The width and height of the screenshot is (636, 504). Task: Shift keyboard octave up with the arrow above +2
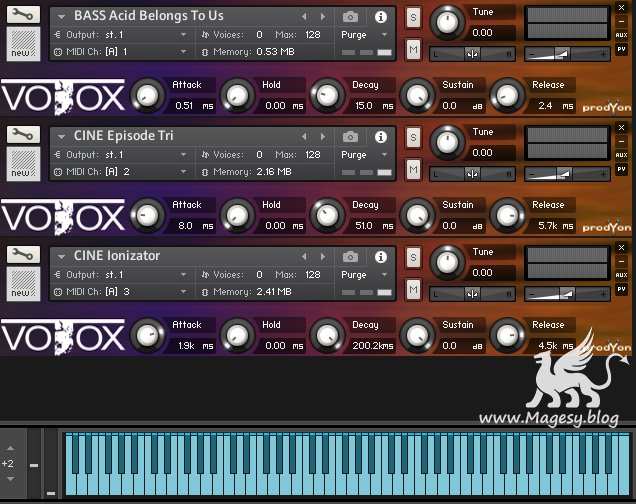click(11, 448)
